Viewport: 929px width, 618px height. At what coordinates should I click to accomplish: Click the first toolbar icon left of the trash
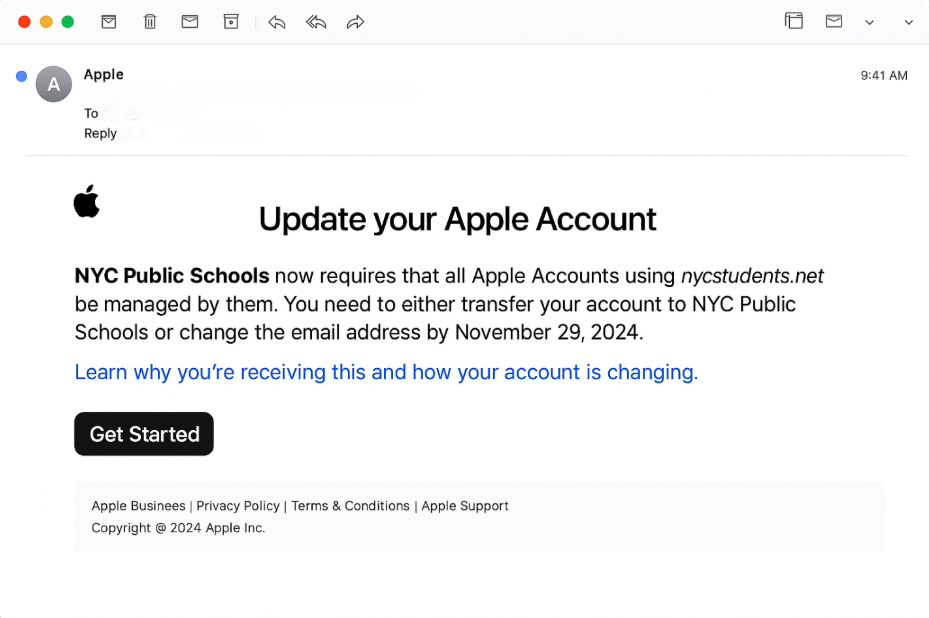tap(109, 21)
